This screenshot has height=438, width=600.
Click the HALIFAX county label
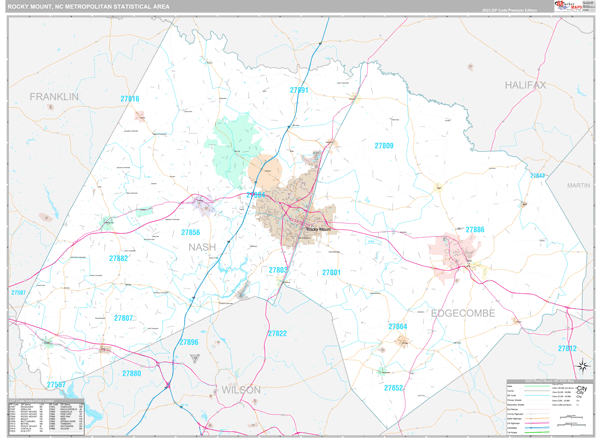pos(526,86)
